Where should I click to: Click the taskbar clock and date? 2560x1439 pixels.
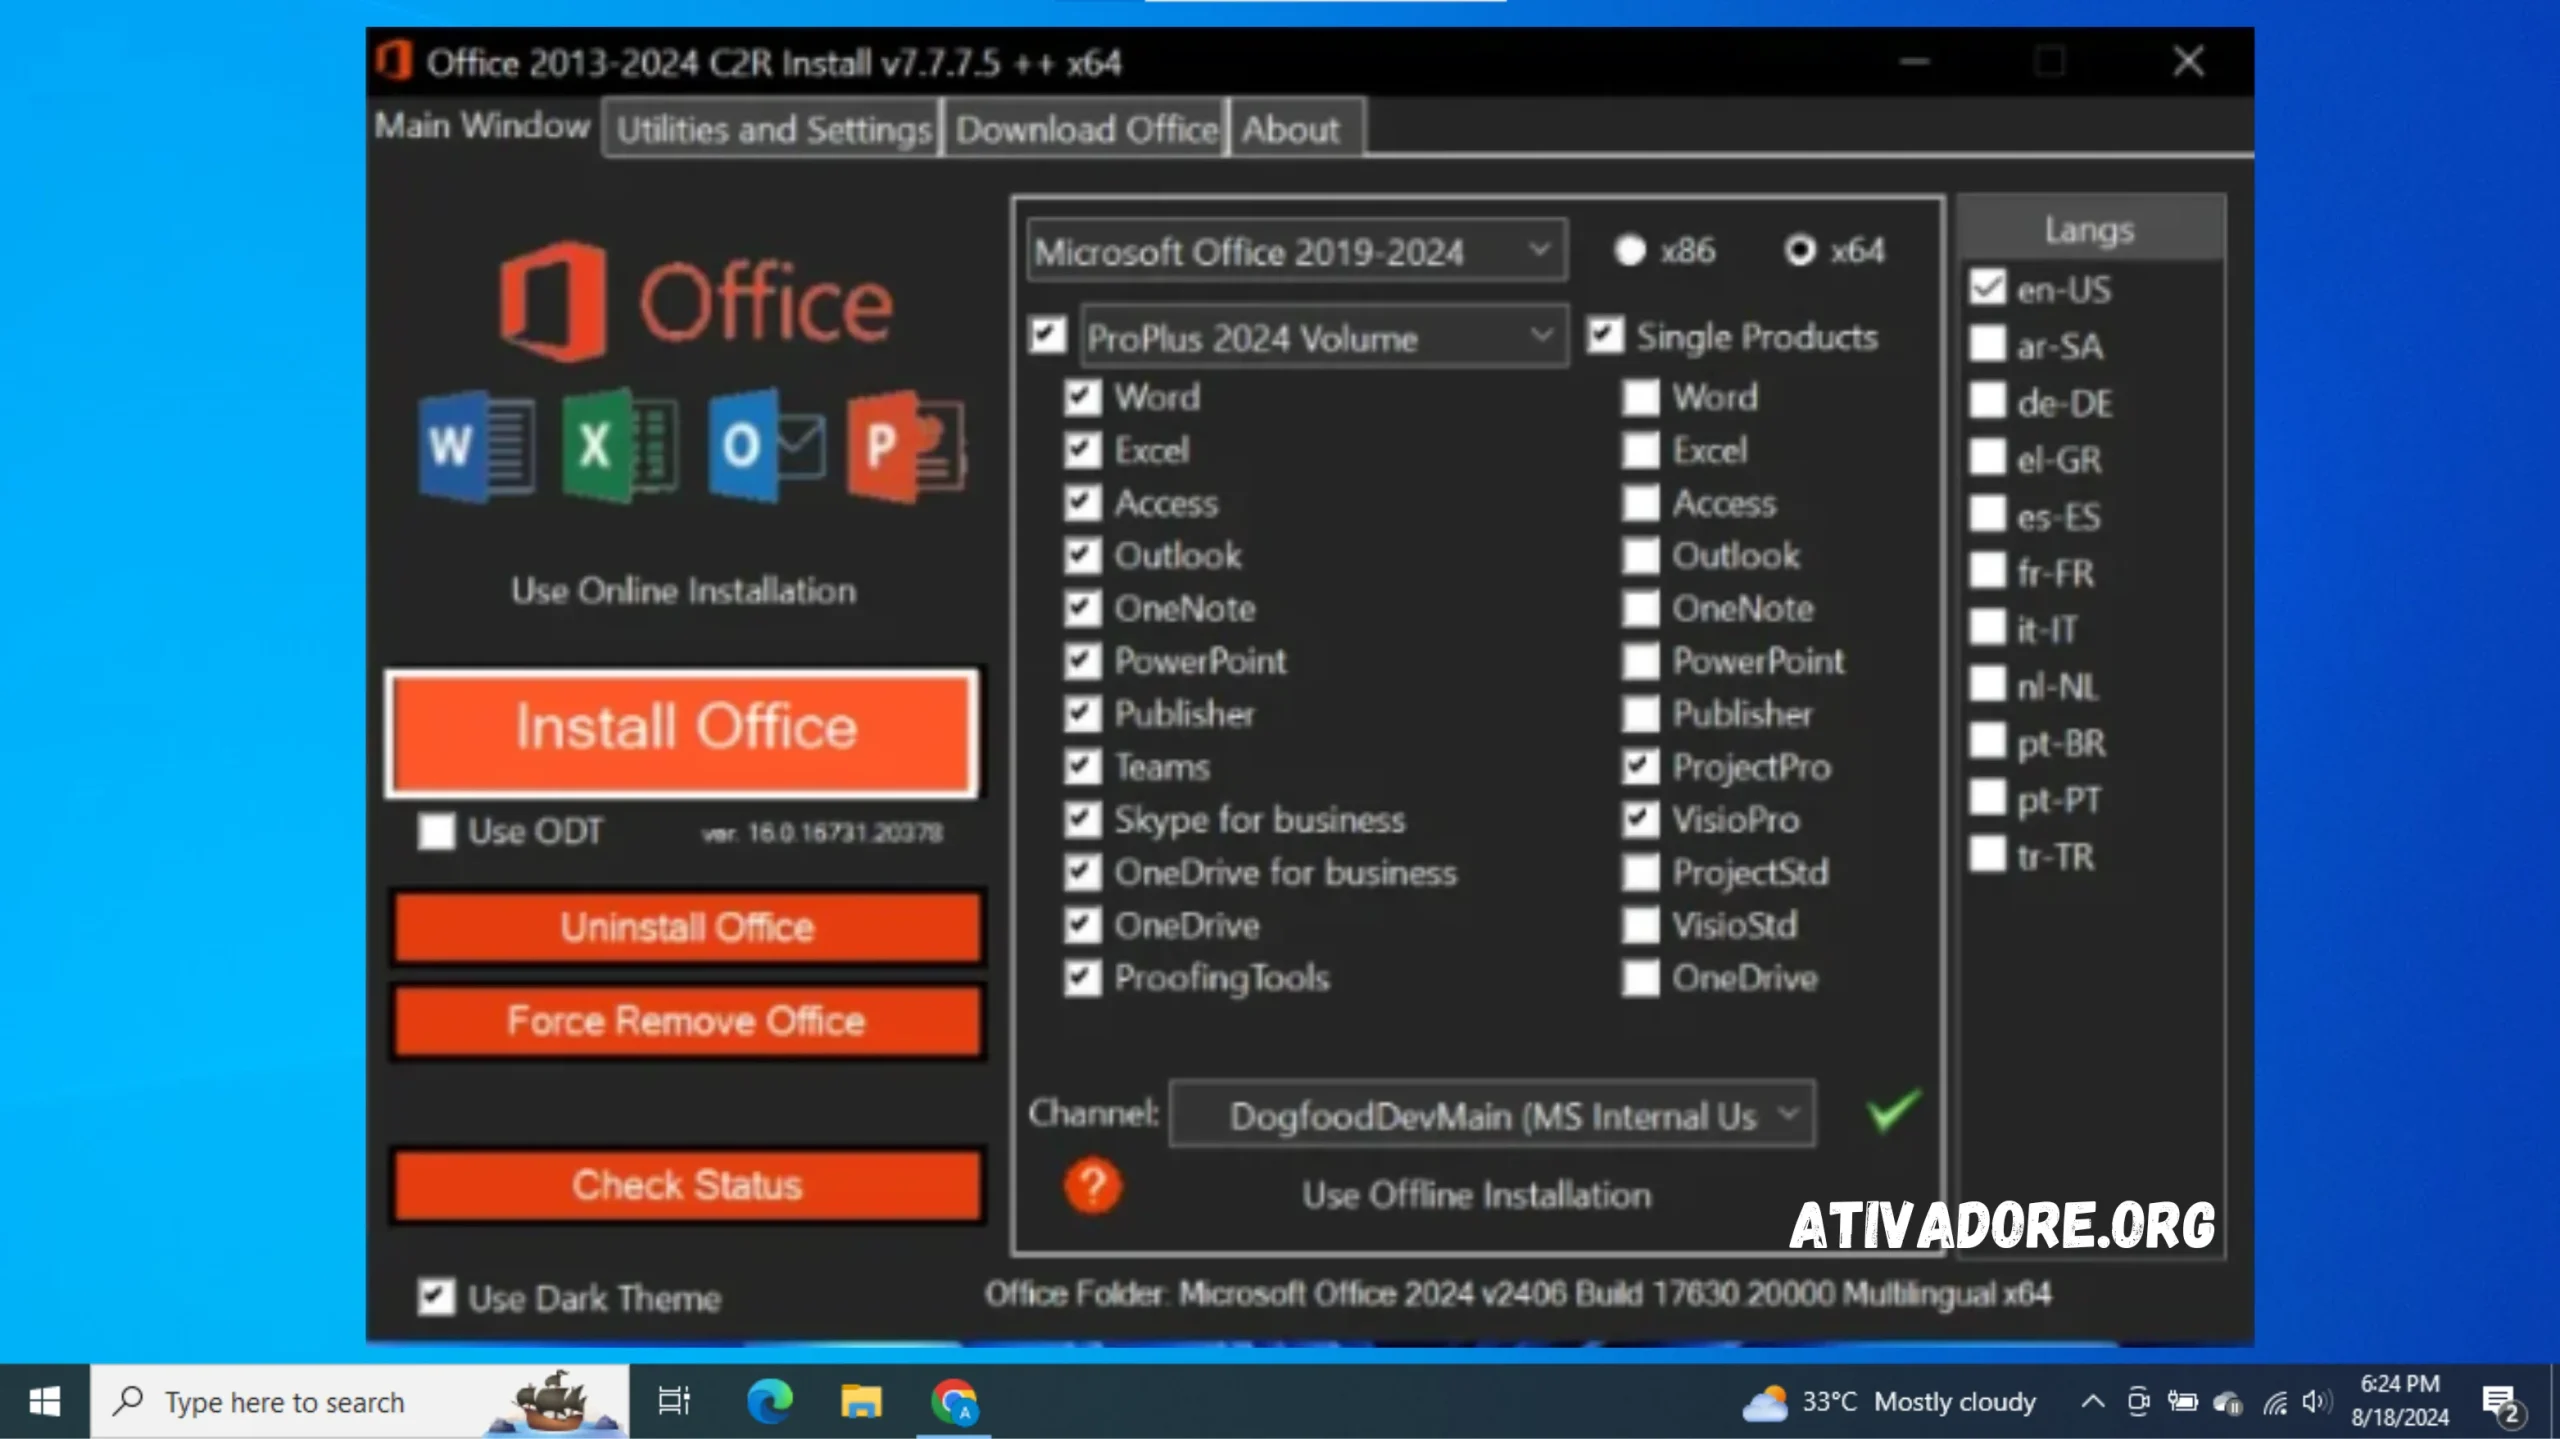(x=2400, y=1401)
